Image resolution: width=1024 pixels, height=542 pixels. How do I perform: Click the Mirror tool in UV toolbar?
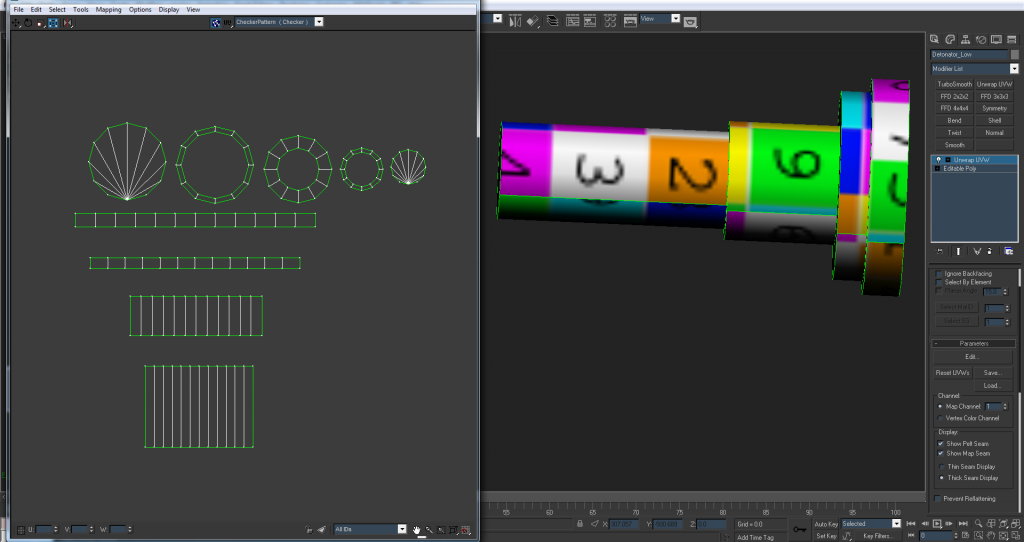click(x=66, y=21)
